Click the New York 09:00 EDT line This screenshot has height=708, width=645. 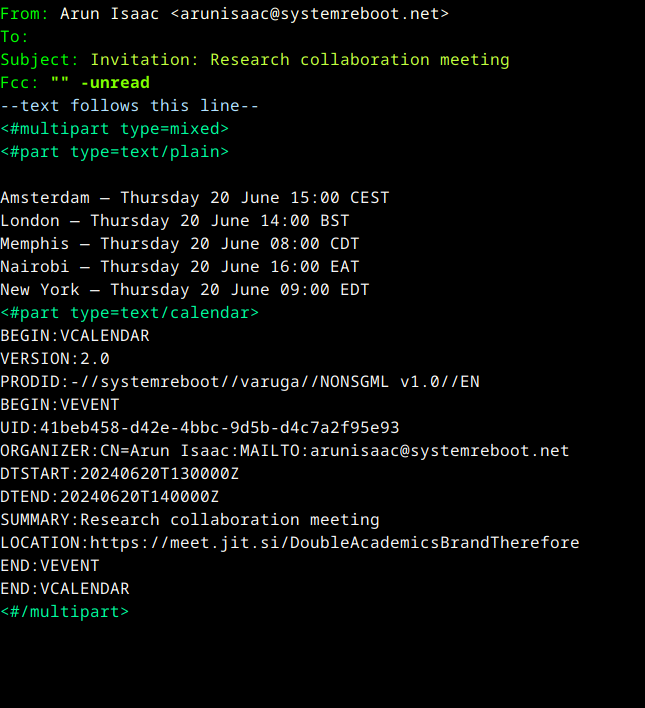185,290
